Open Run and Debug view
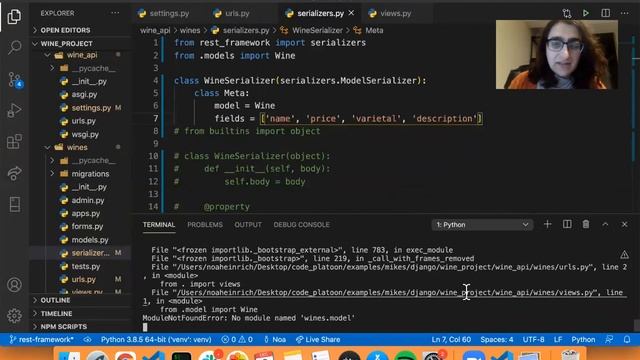Viewport: 640px width, 360px height. [14, 110]
